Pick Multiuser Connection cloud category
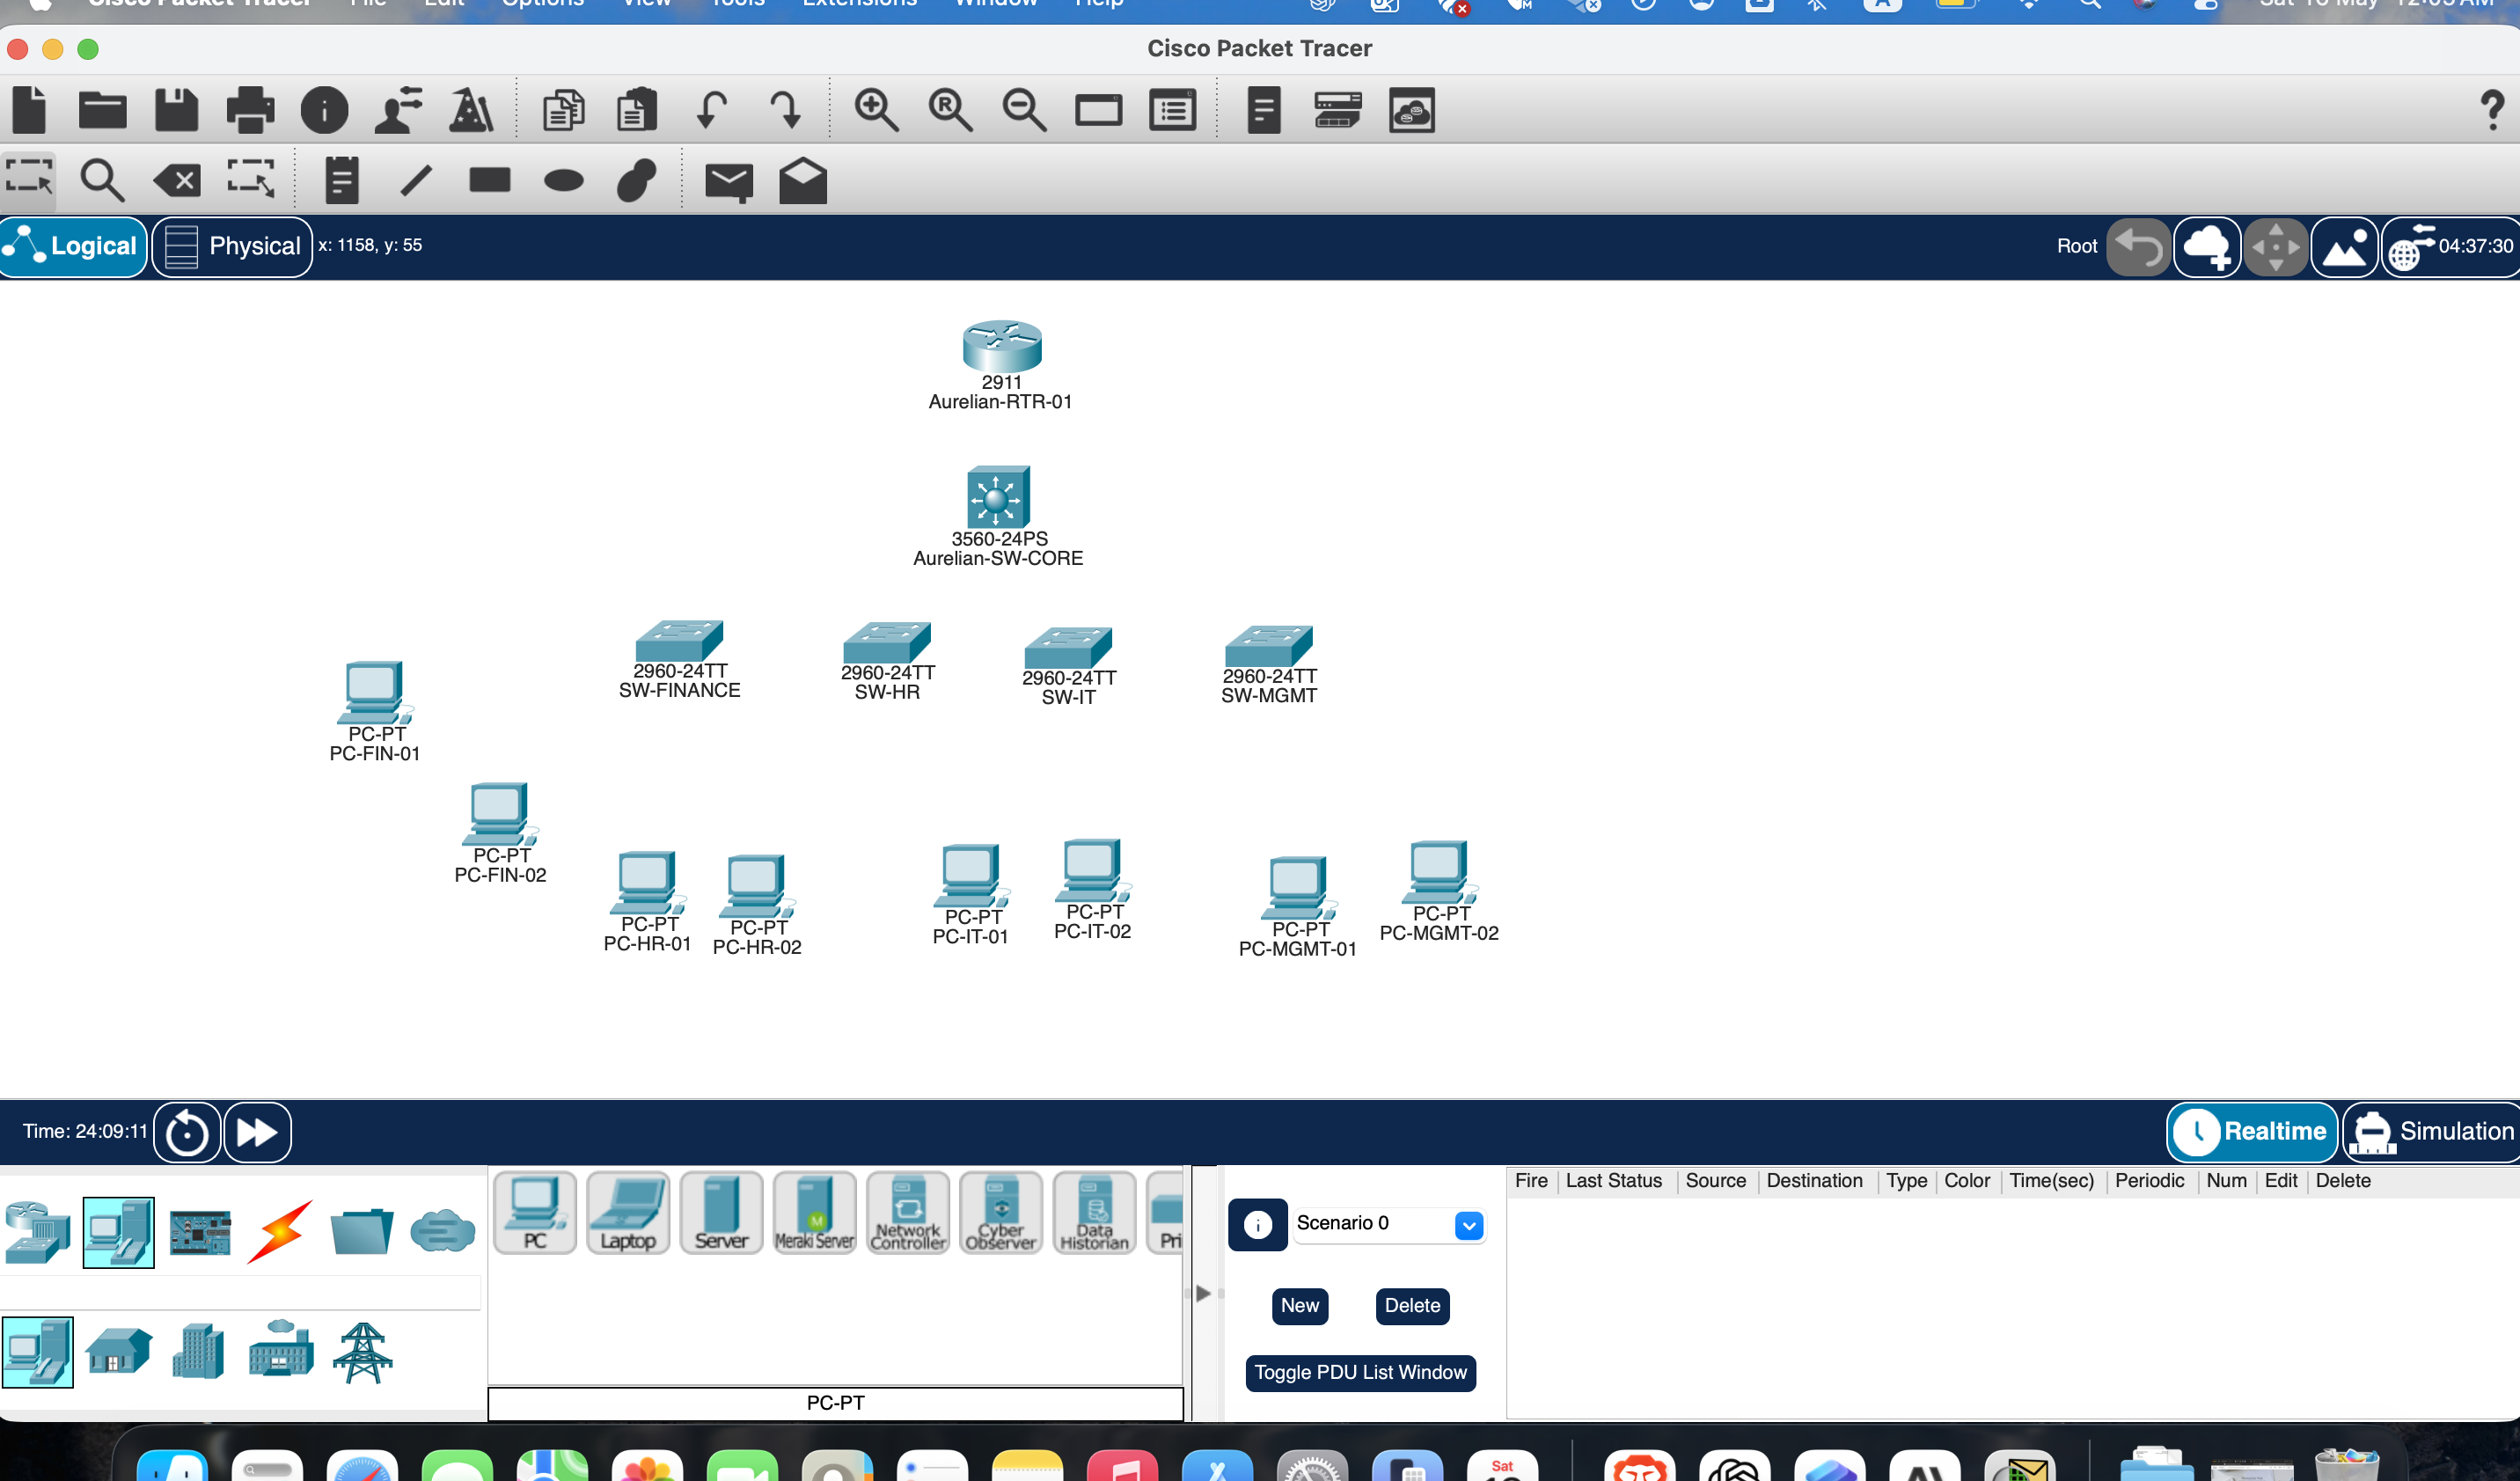Screen dimensions: 2520x1481 point(442,1232)
